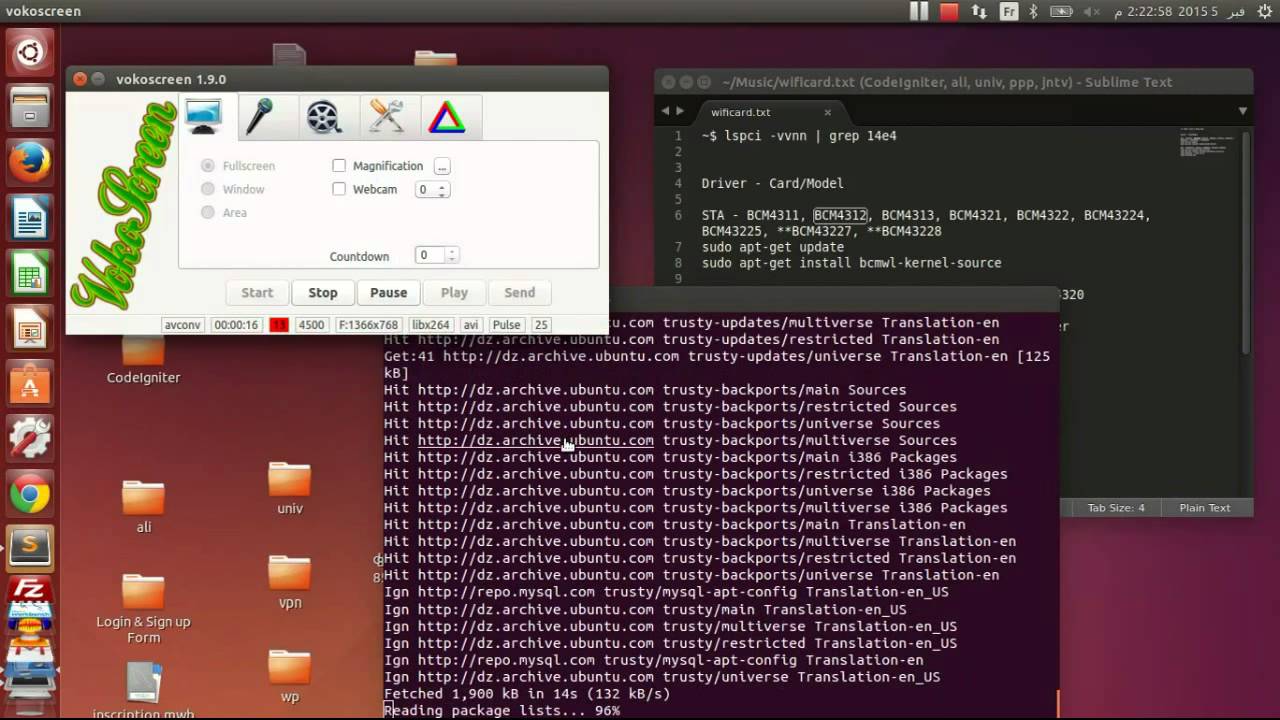The image size is (1280, 720).
Task: Launch Firefox from the launcher
Action: (x=30, y=162)
